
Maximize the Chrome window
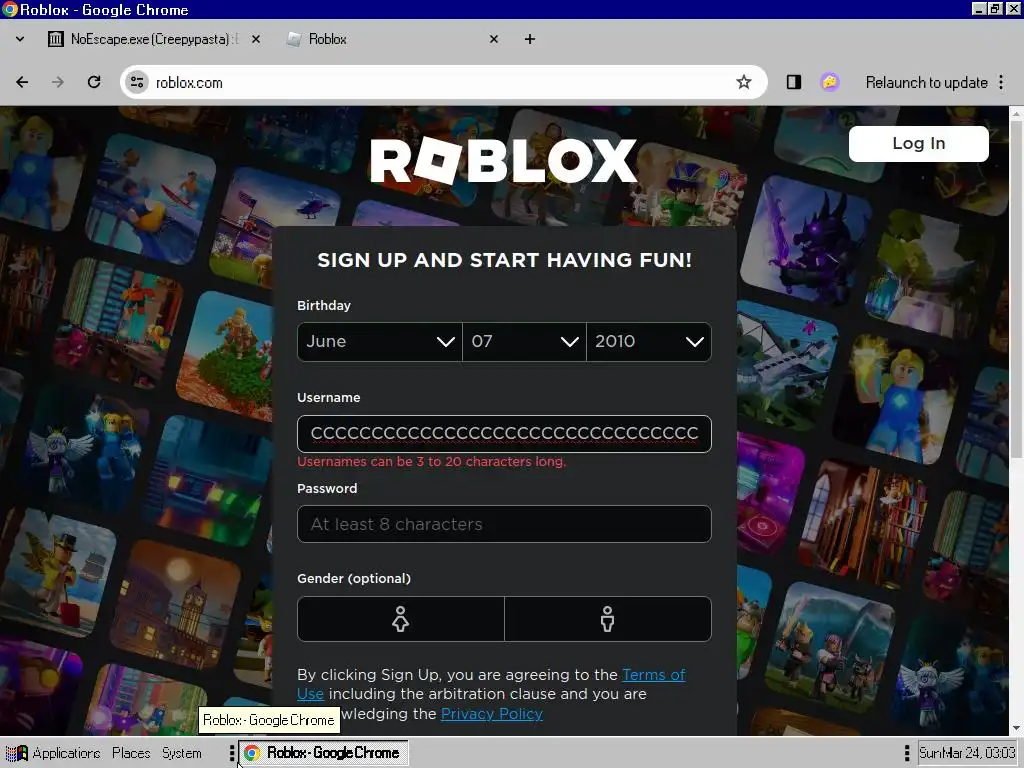(994, 9)
